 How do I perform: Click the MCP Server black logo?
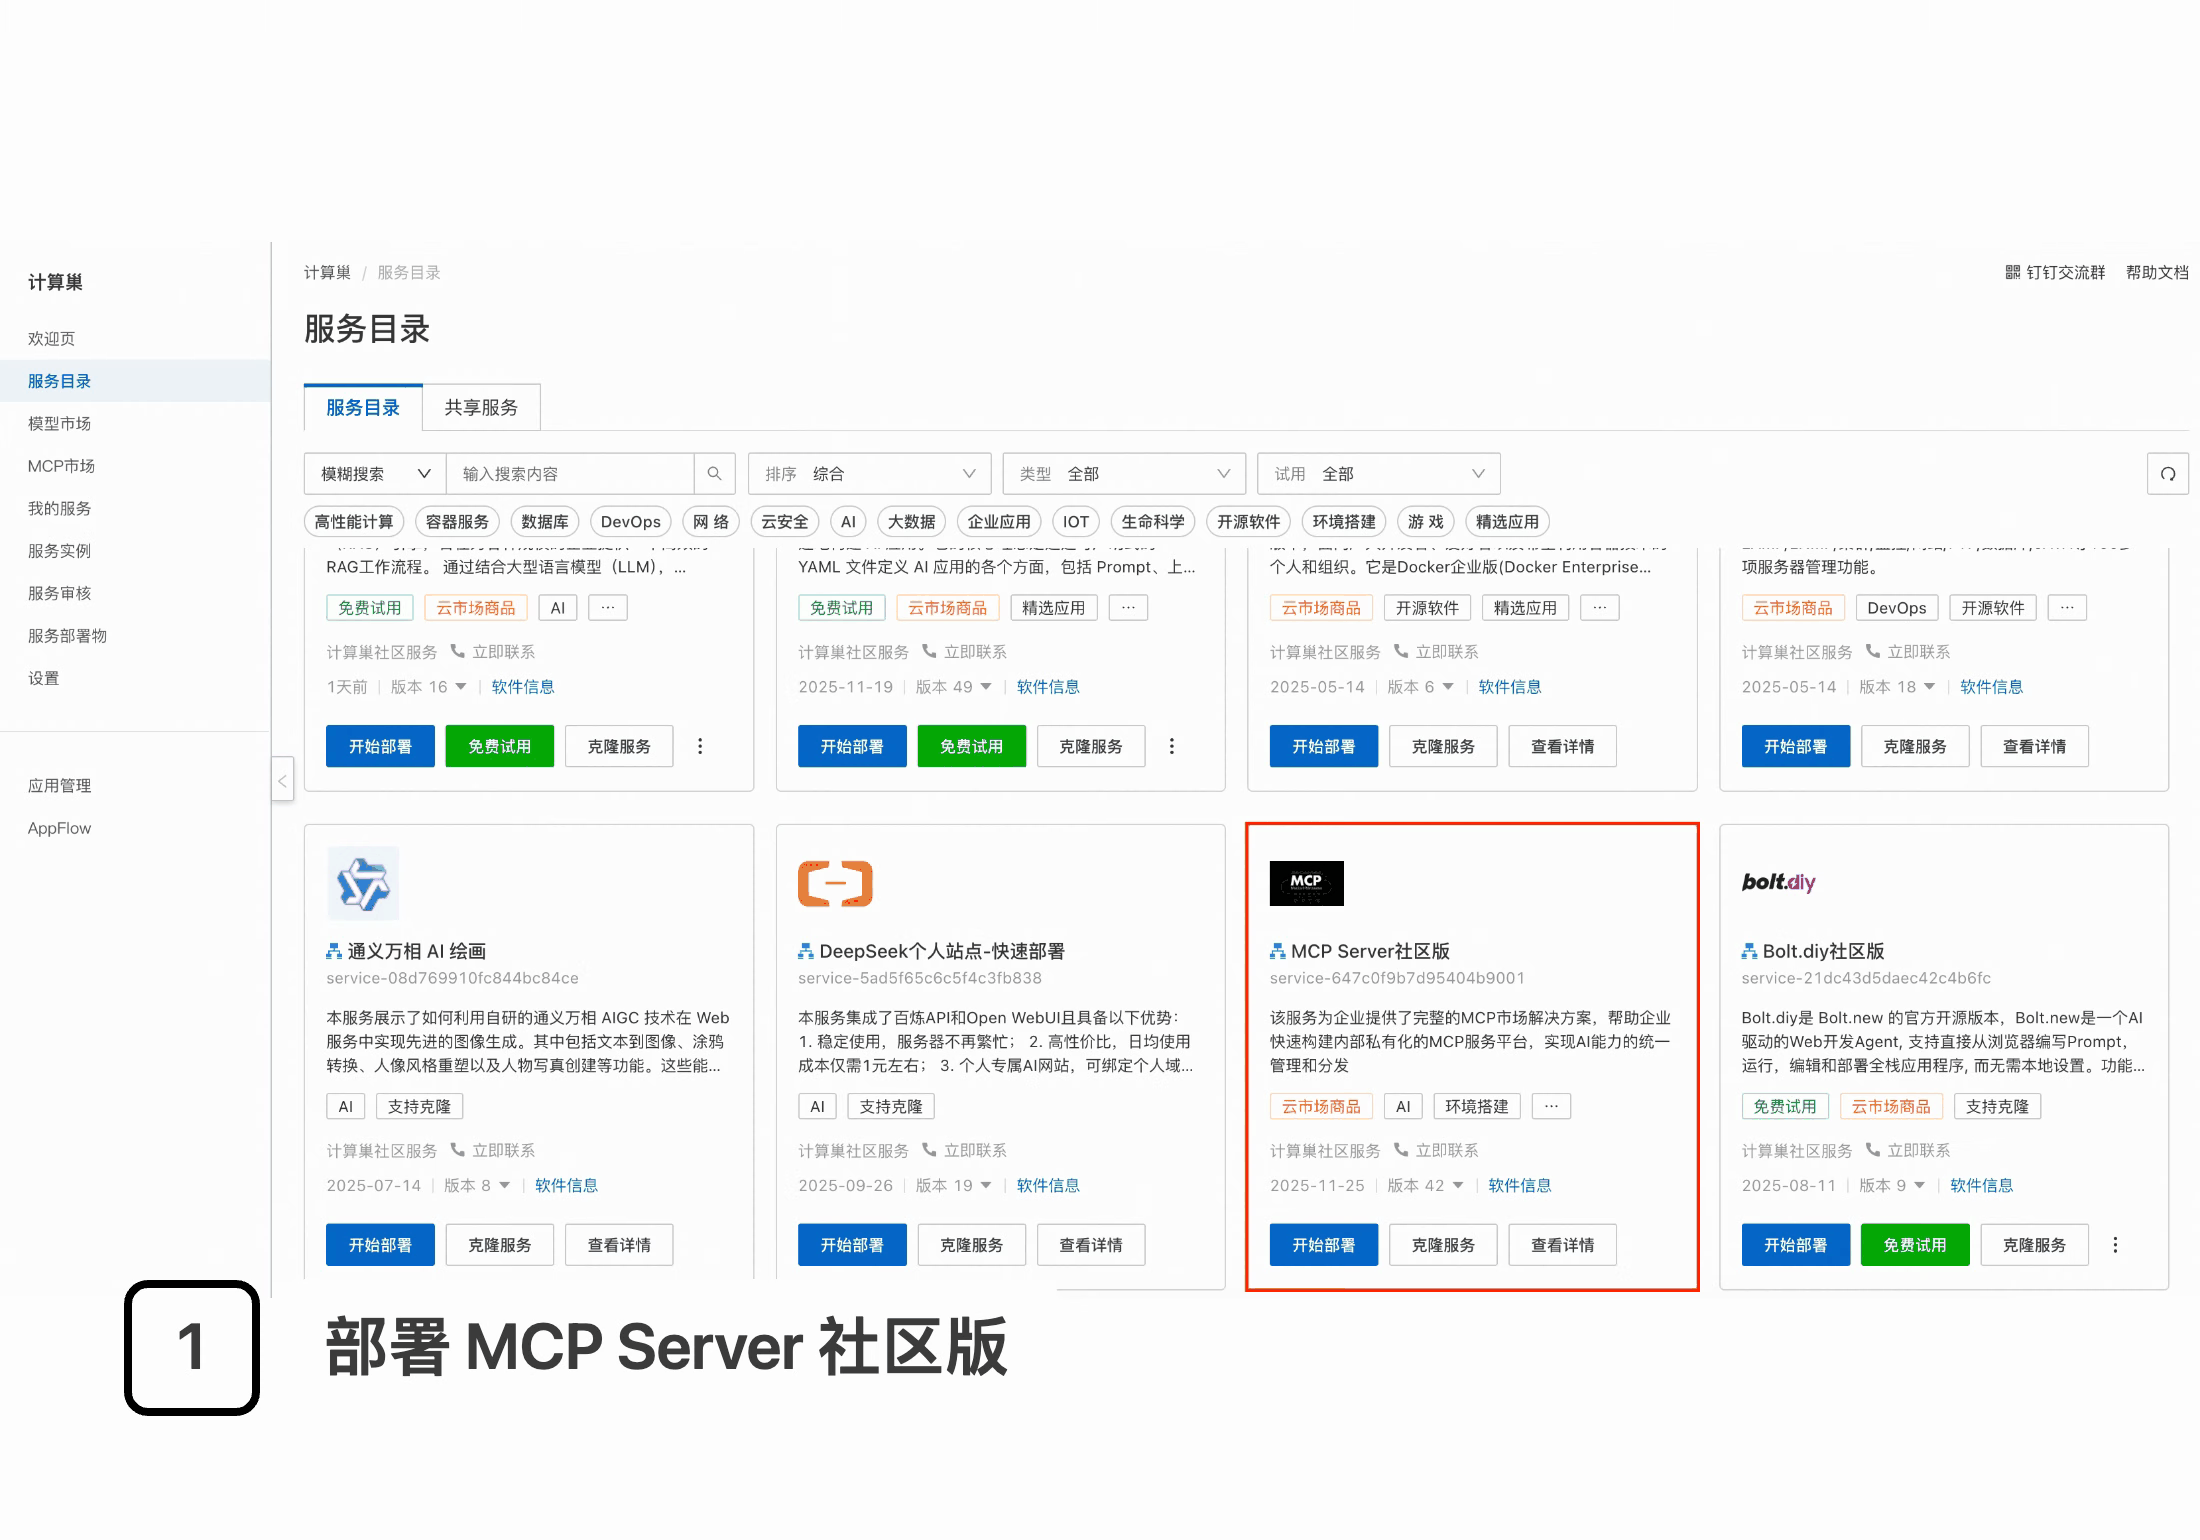[1306, 883]
